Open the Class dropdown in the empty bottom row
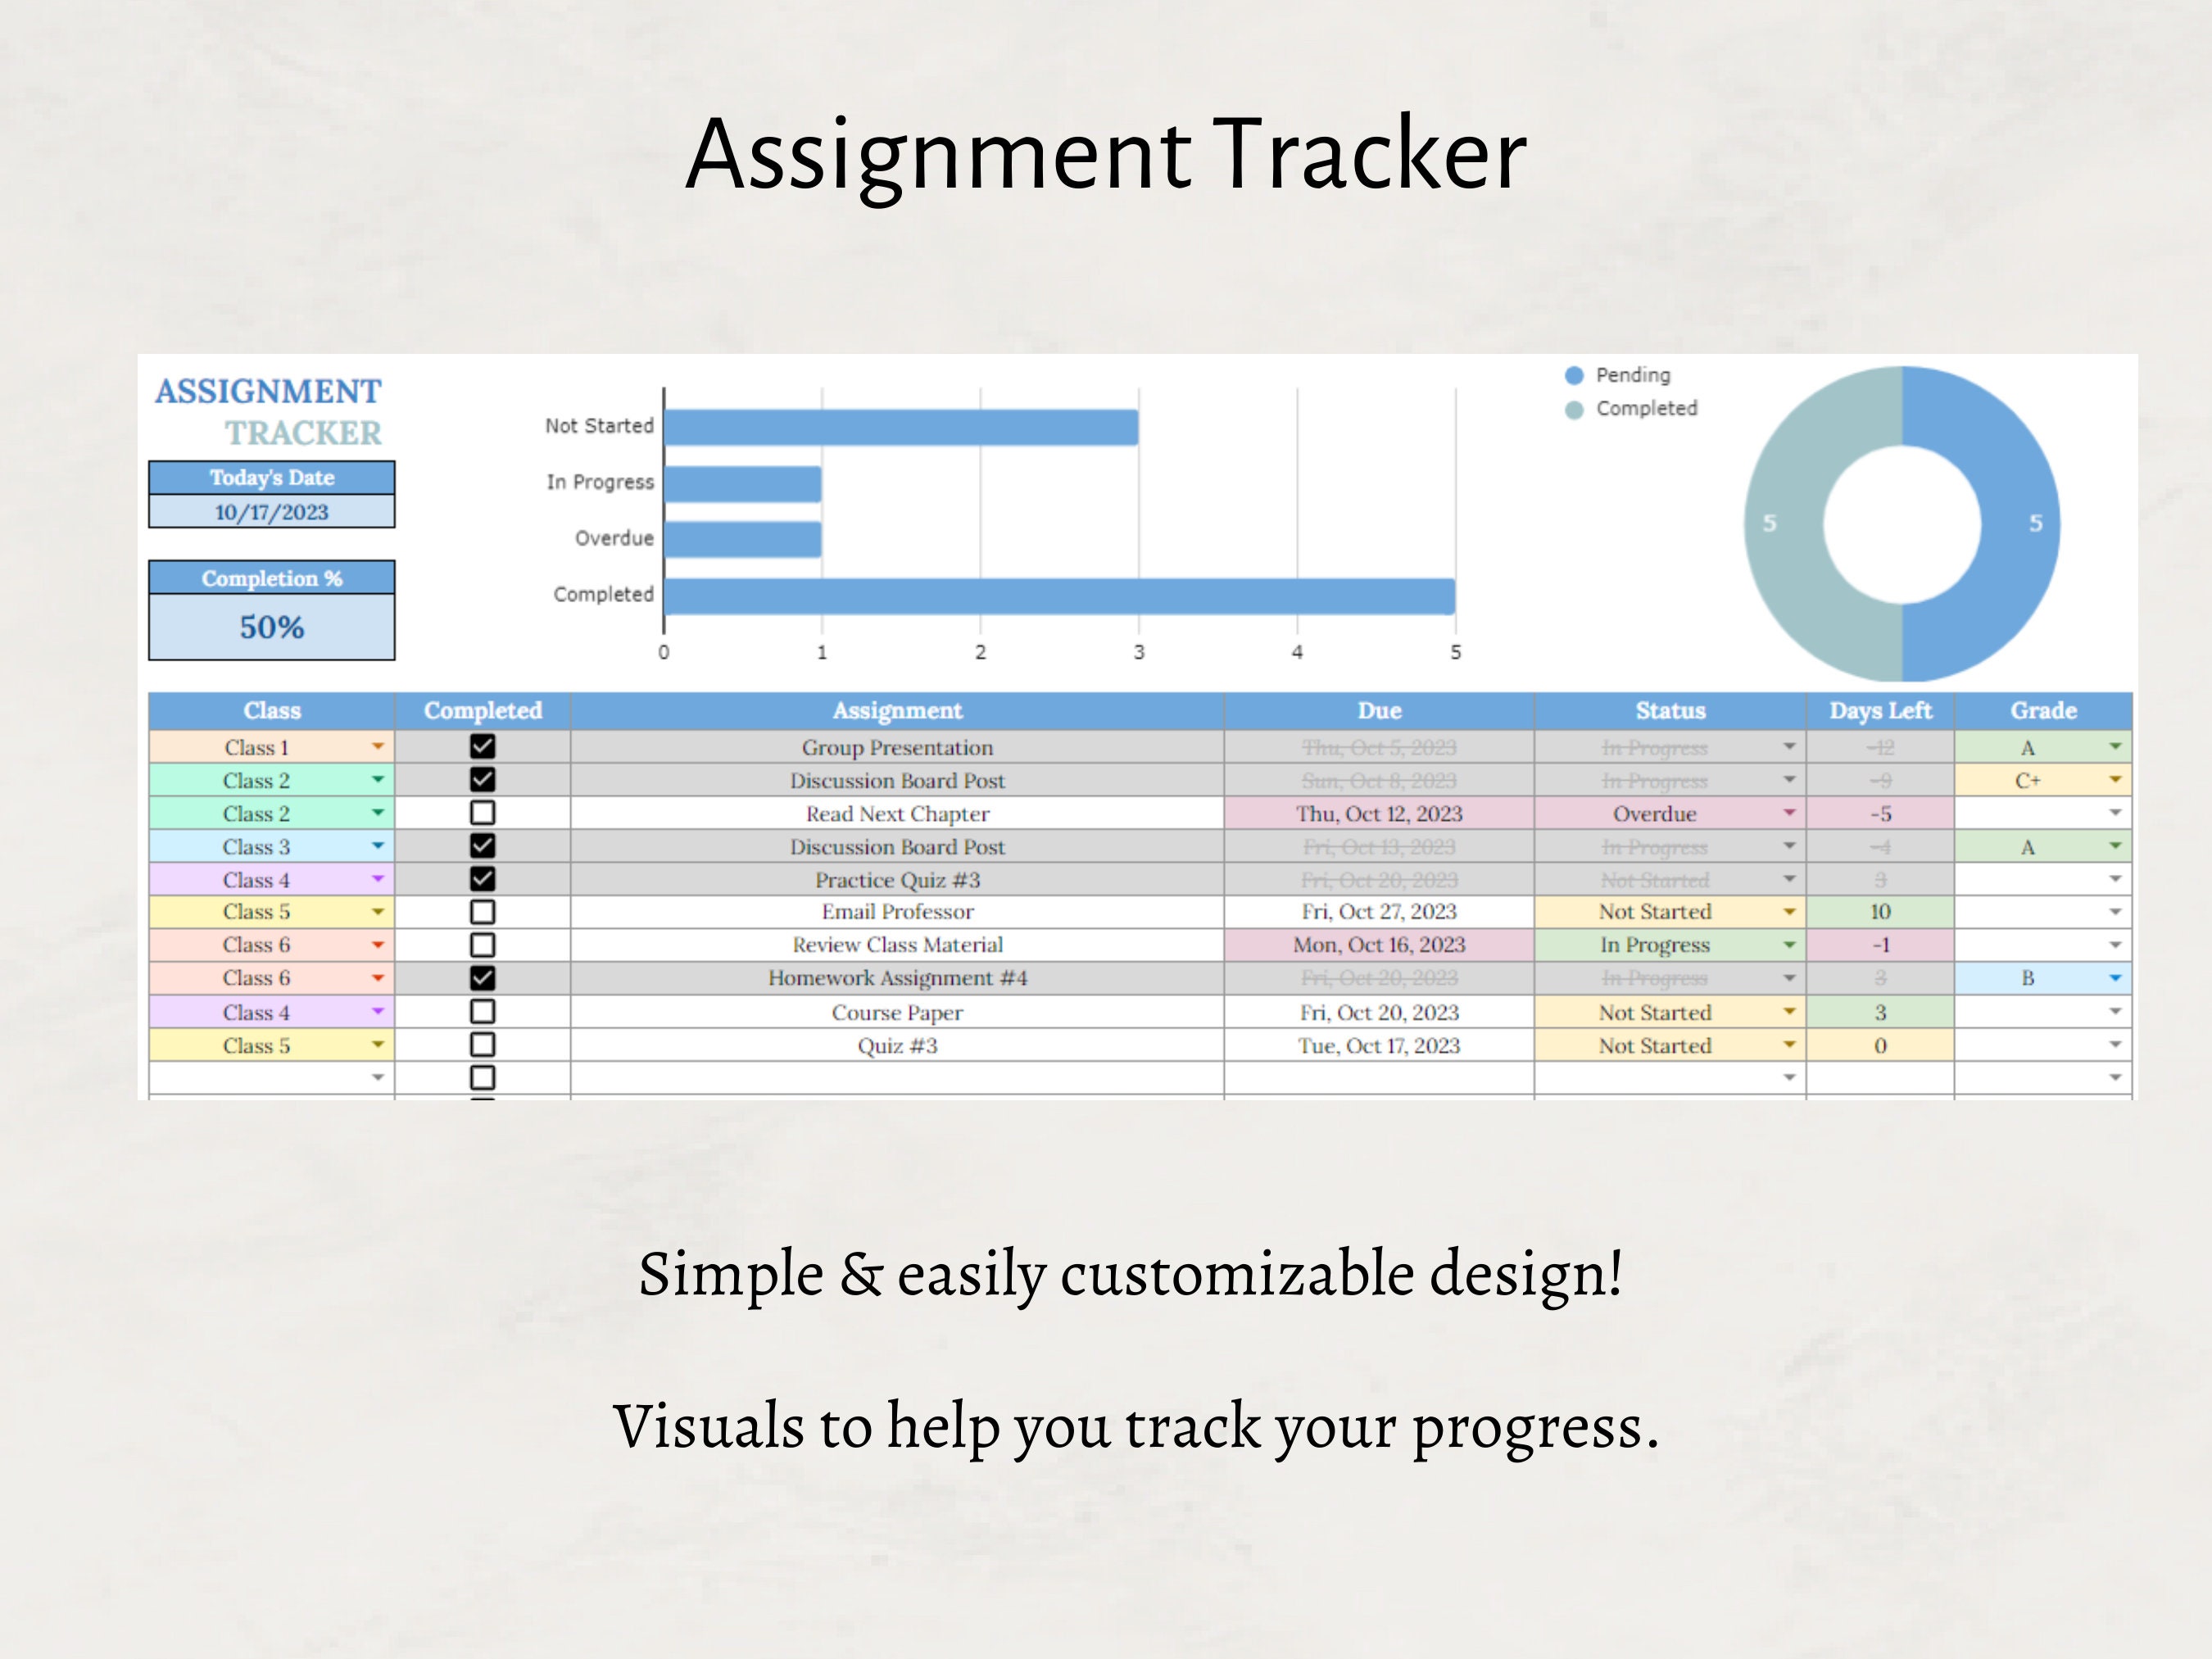This screenshot has width=2212, height=1659. click(x=378, y=1077)
